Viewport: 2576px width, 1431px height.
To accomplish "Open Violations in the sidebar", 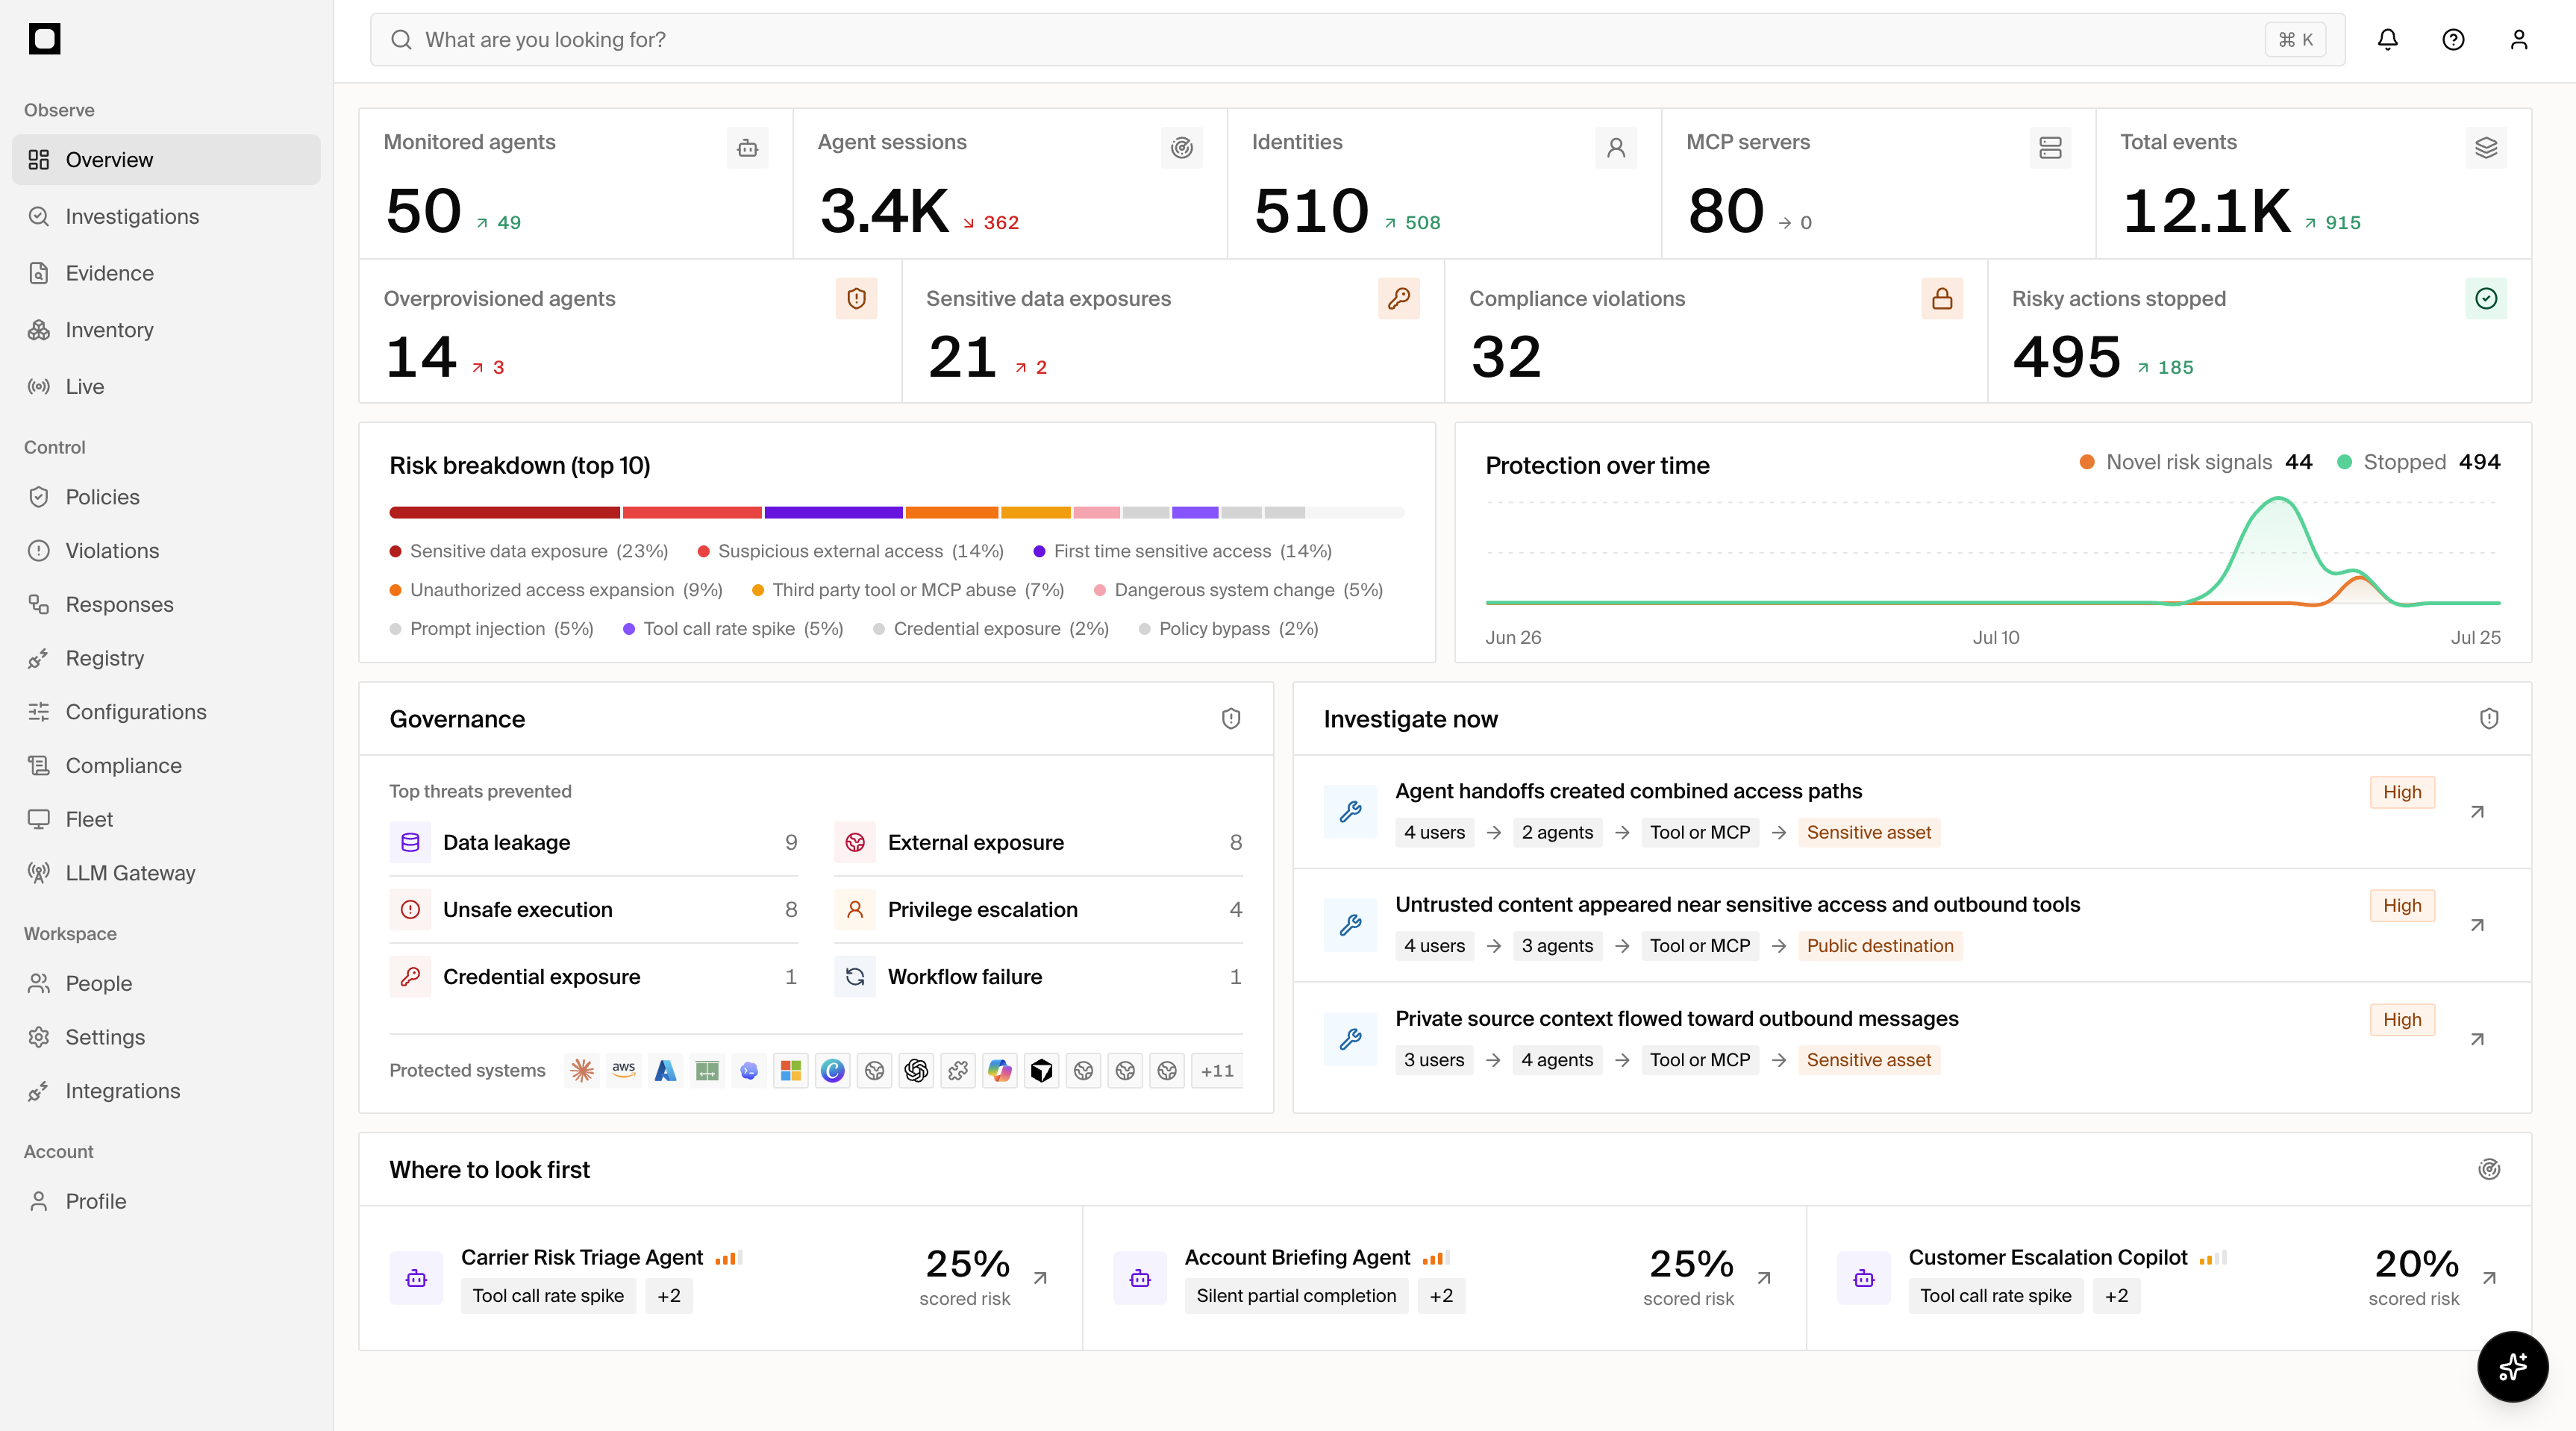I will [166, 551].
